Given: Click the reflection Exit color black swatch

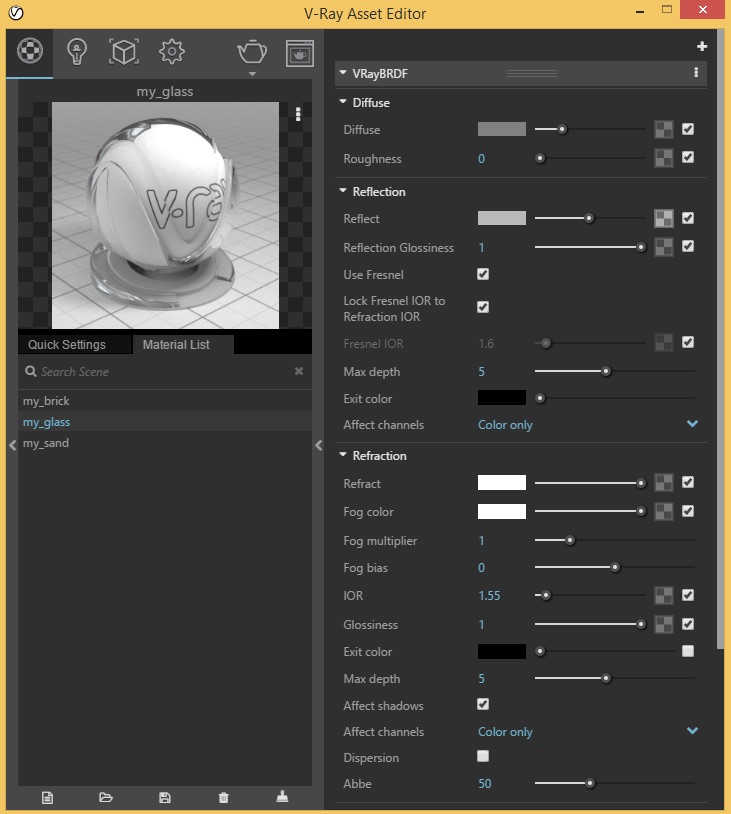Looking at the screenshot, I should [x=502, y=398].
